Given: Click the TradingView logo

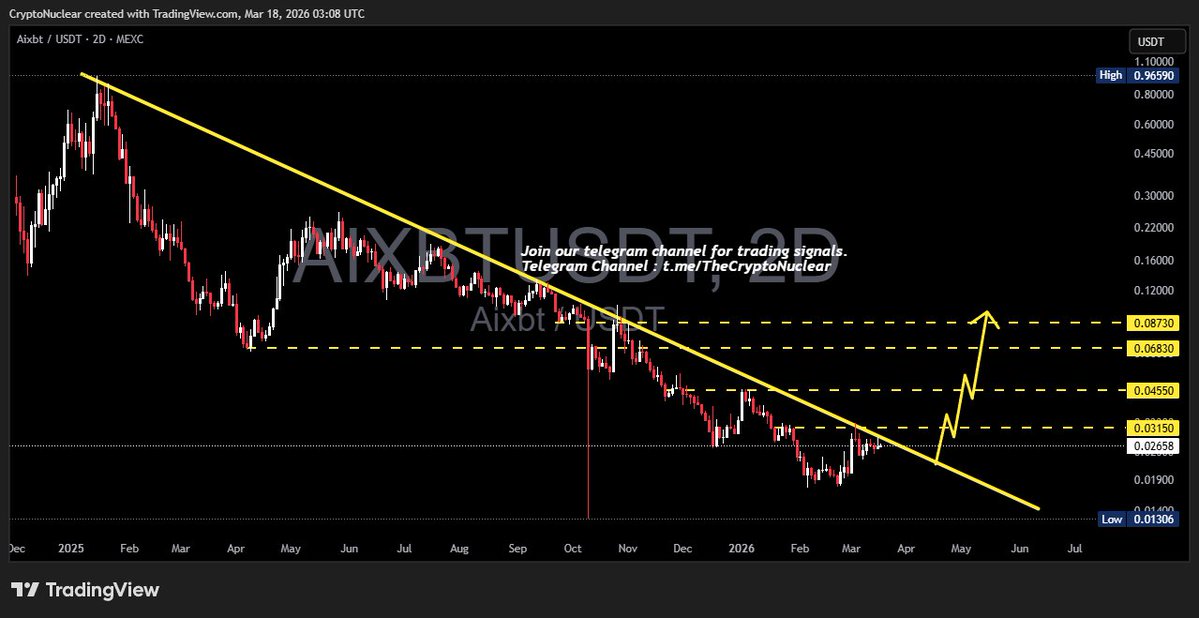Looking at the screenshot, I should tap(86, 590).
